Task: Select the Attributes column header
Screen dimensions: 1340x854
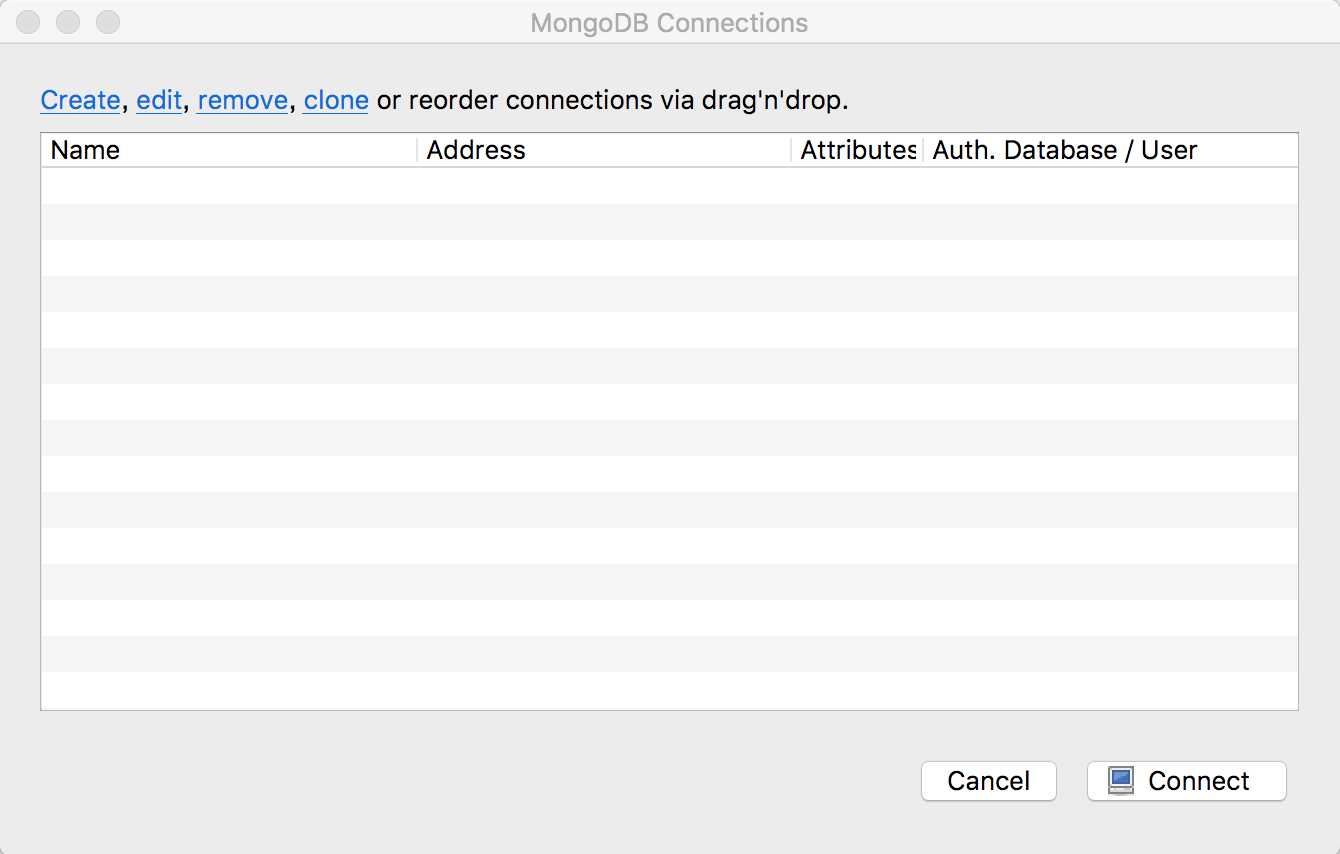Action: click(856, 150)
